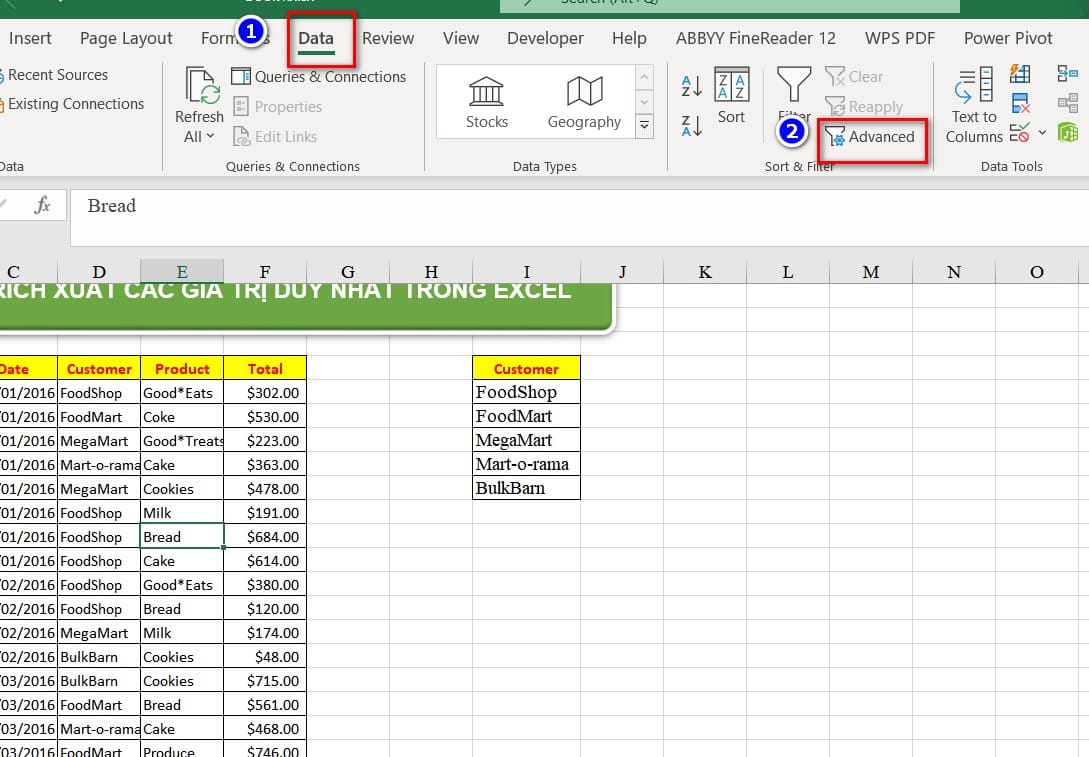1089x757 pixels.
Task: Select the yellow Customer header in column I
Action: 526,368
